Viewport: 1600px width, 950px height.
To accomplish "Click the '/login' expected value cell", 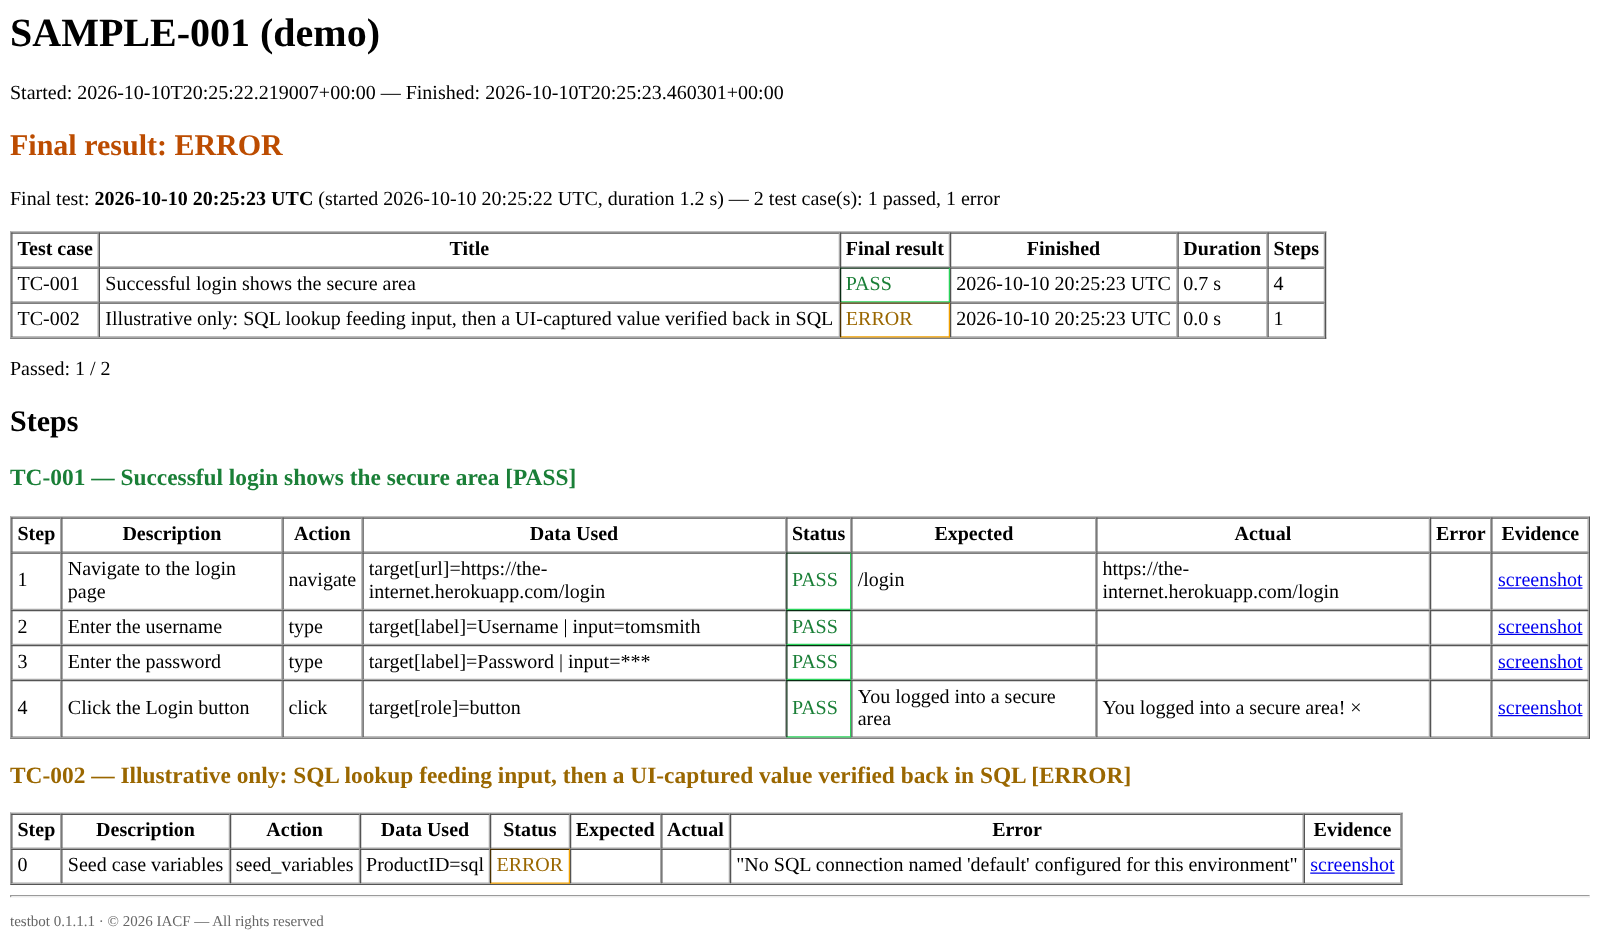I will click(x=974, y=580).
